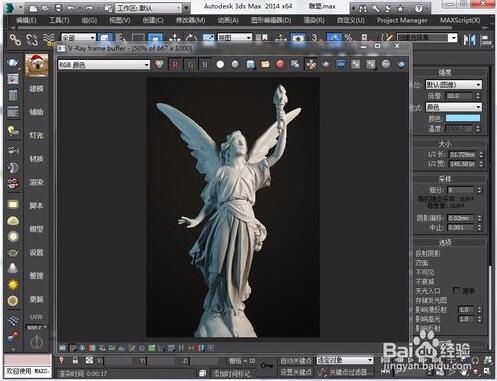This screenshot has height=381, width=497.
Task: Open the selection filter 全部 dropdown
Action: pos(78,38)
